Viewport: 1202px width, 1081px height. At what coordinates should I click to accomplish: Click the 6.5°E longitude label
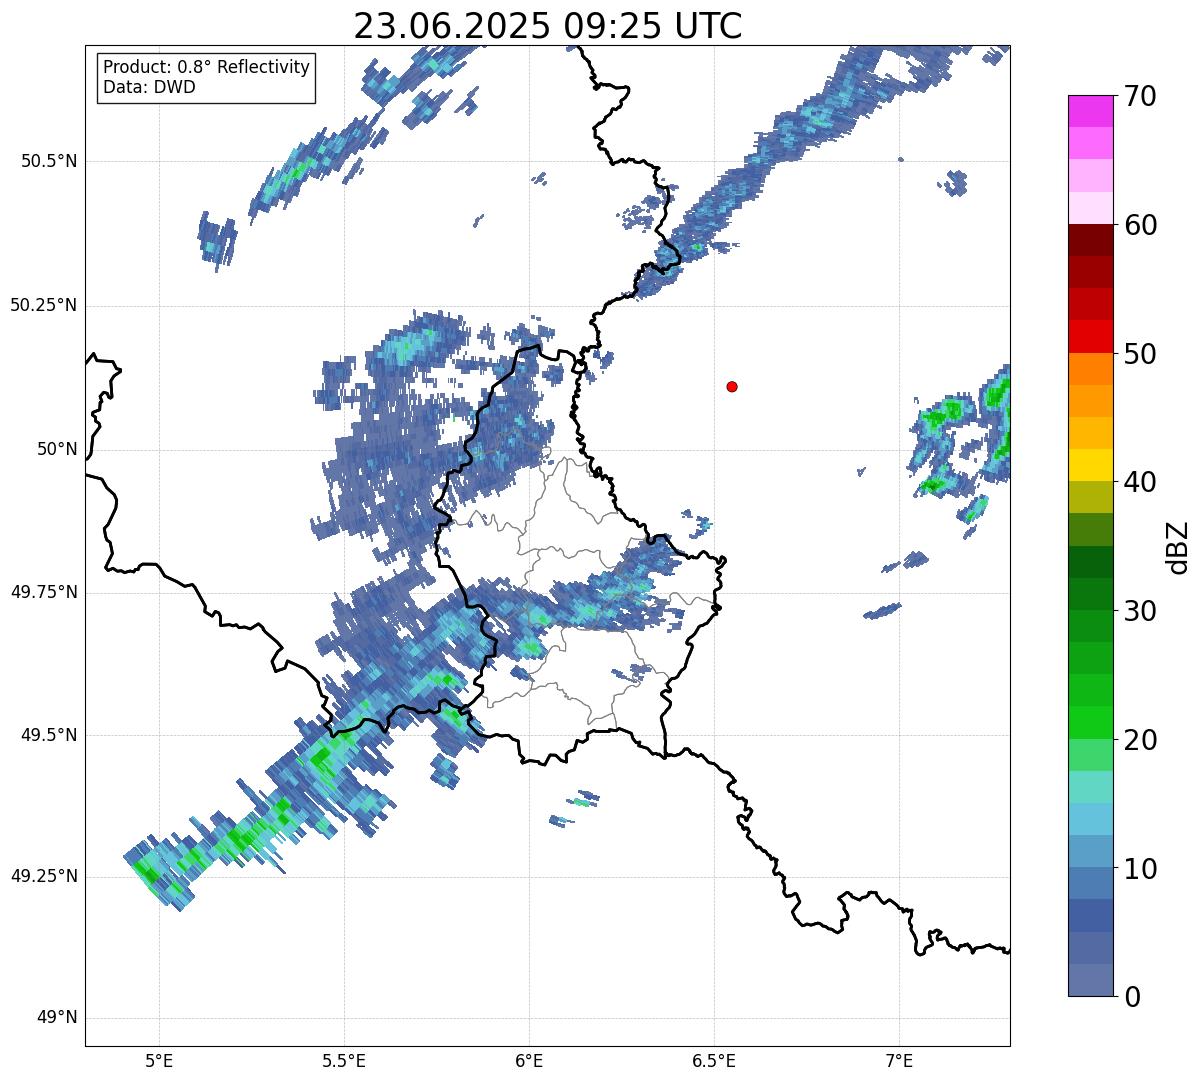[x=714, y=1060]
